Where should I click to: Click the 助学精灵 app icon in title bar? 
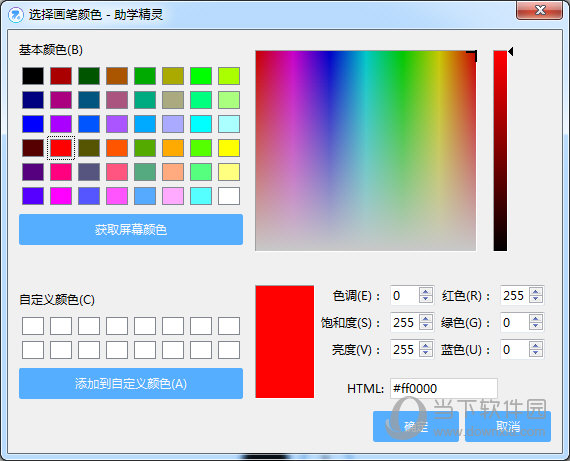[x=16, y=15]
